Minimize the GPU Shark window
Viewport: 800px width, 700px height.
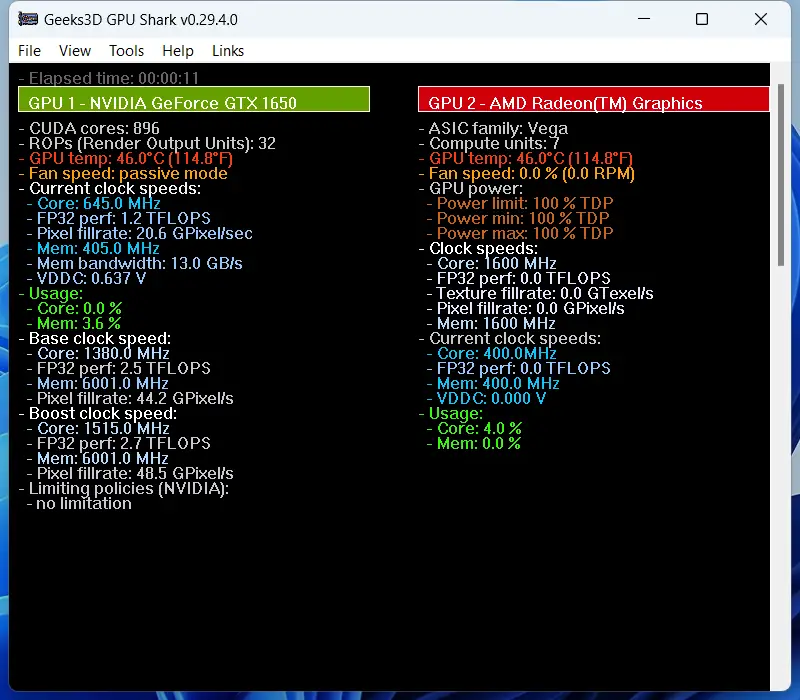(x=644, y=19)
